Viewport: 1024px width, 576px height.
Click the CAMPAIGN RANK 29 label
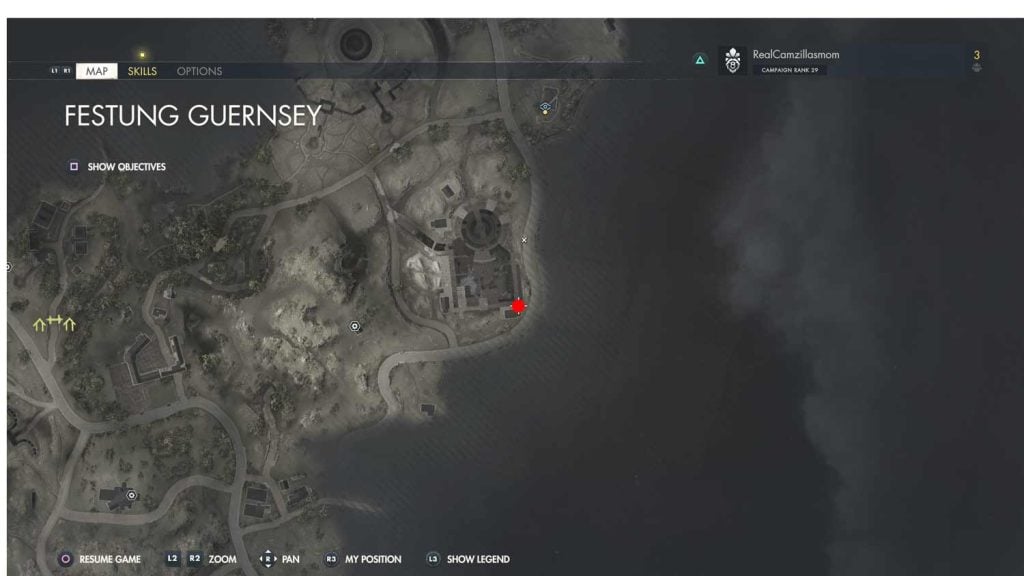(790, 70)
